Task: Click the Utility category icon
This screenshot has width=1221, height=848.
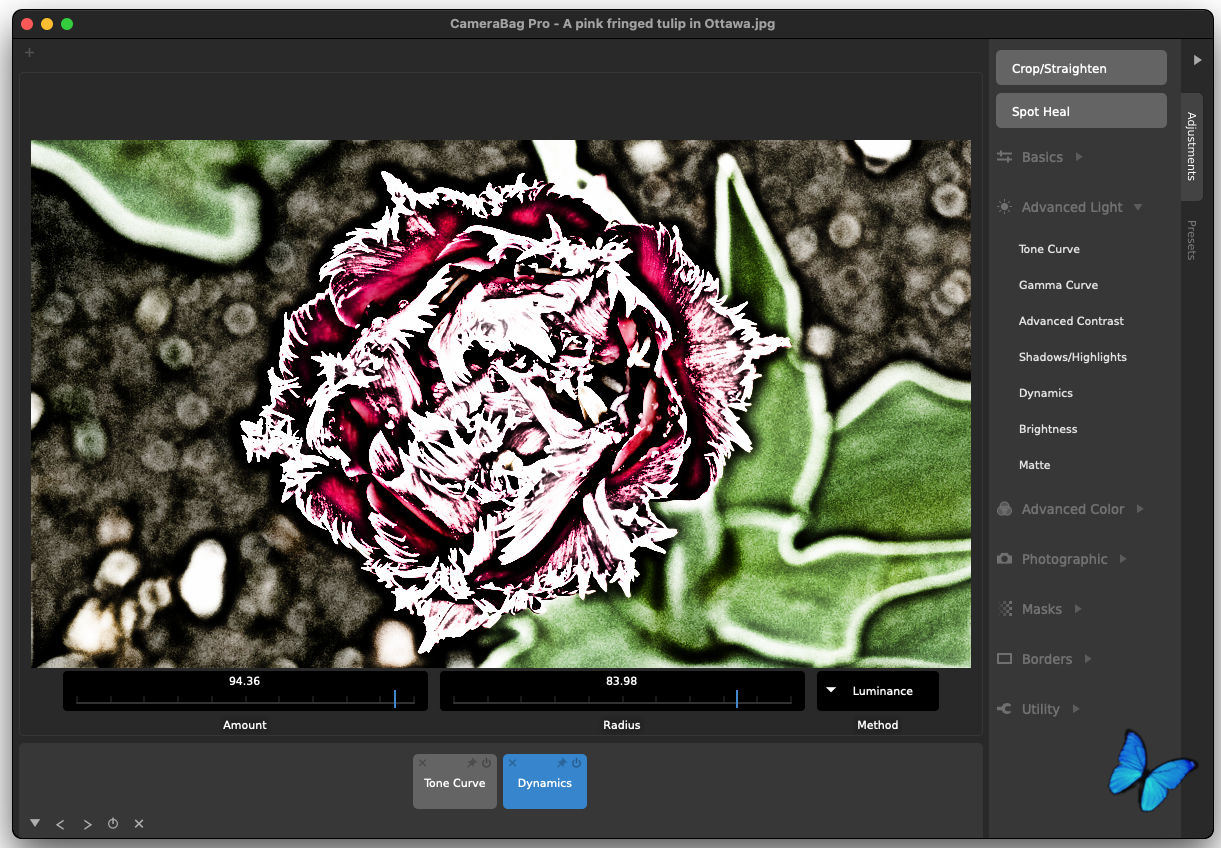Action: pos(1005,709)
